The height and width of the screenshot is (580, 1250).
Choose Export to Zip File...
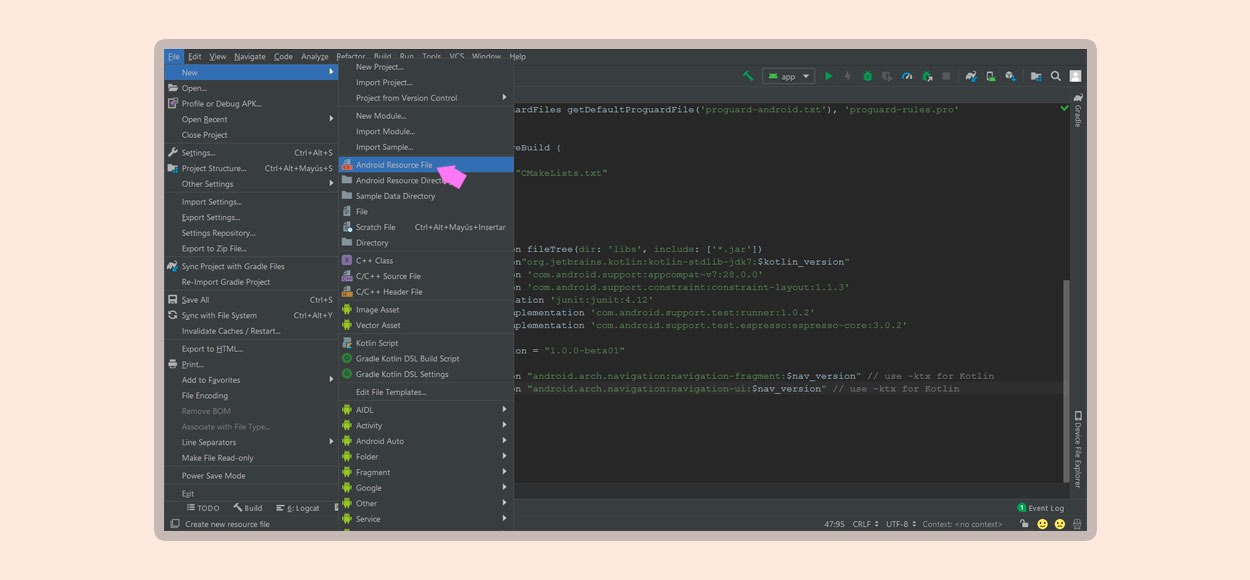pos(251,249)
